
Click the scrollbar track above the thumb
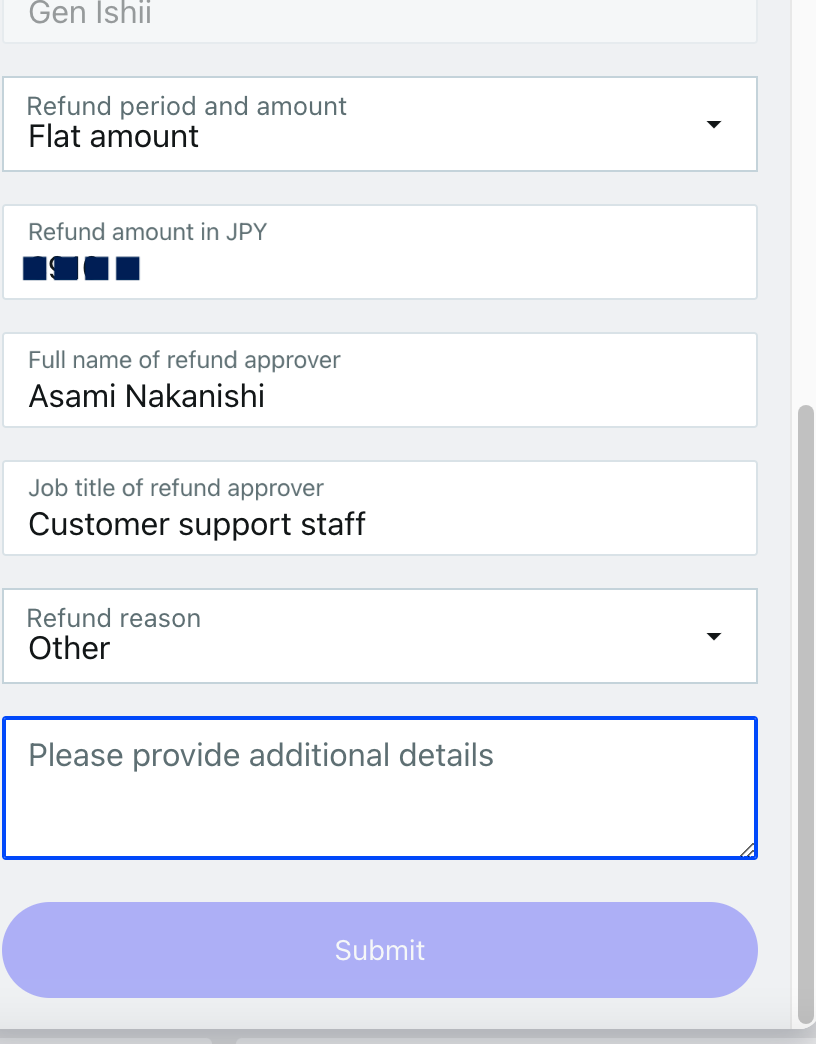tap(806, 200)
